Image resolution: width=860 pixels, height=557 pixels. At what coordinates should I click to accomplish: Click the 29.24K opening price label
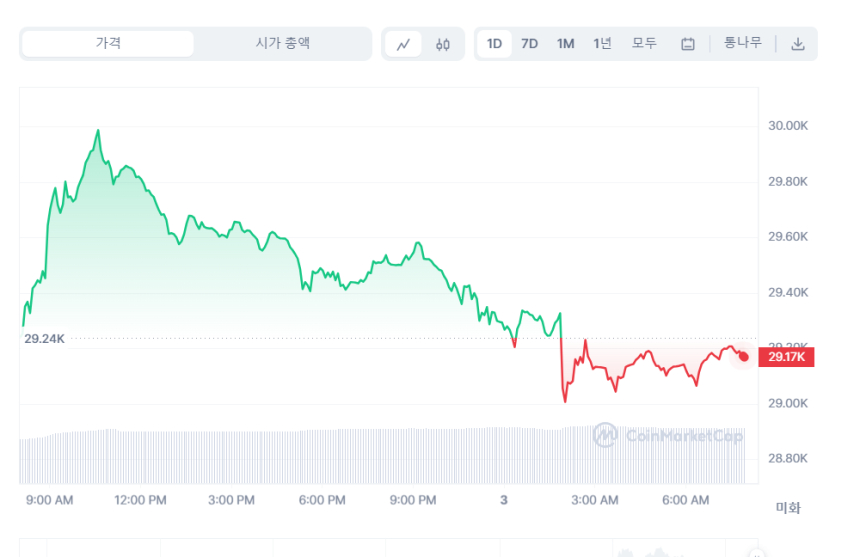click(x=44, y=339)
